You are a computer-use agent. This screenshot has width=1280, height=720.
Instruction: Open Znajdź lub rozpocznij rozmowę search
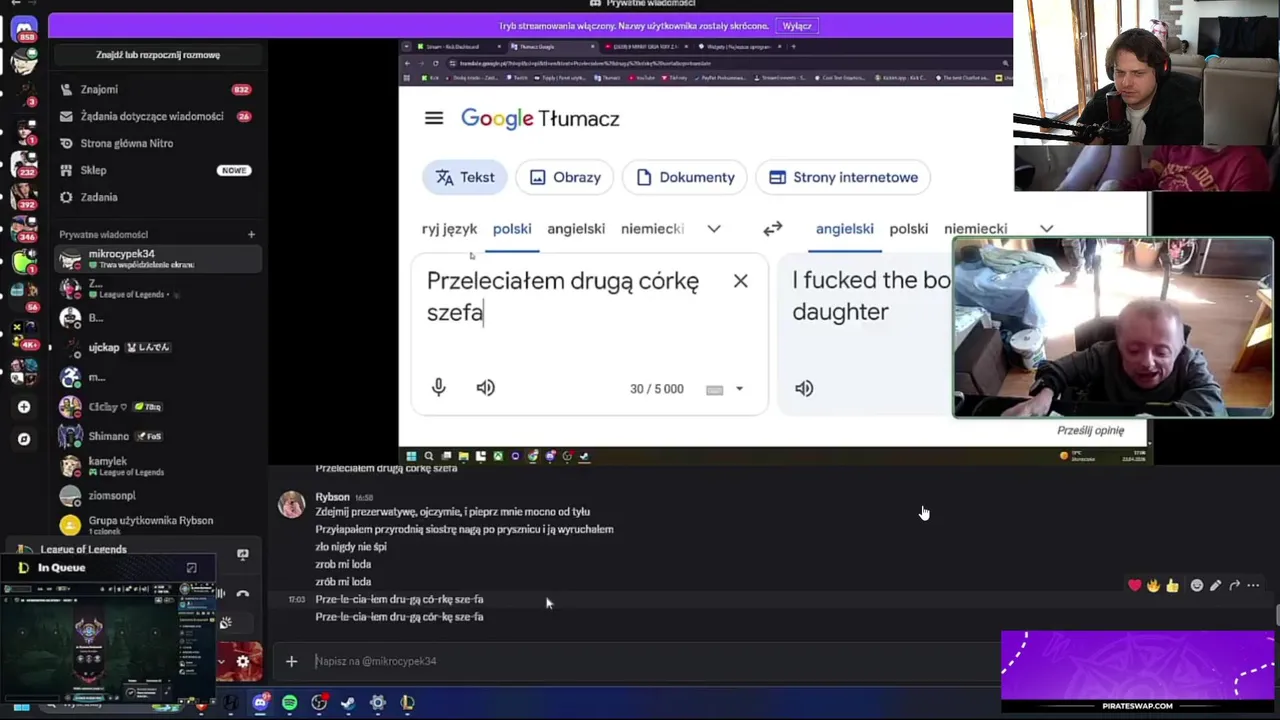tap(158, 55)
